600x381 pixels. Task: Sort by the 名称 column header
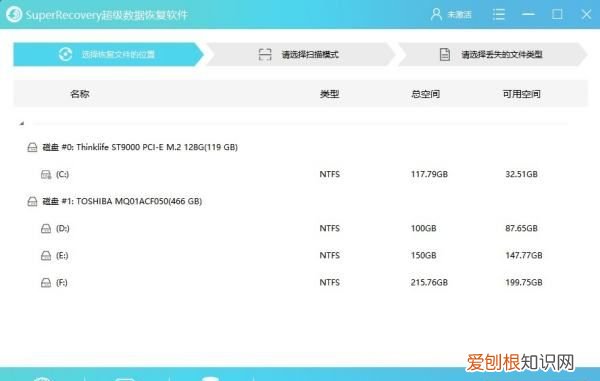click(80, 94)
